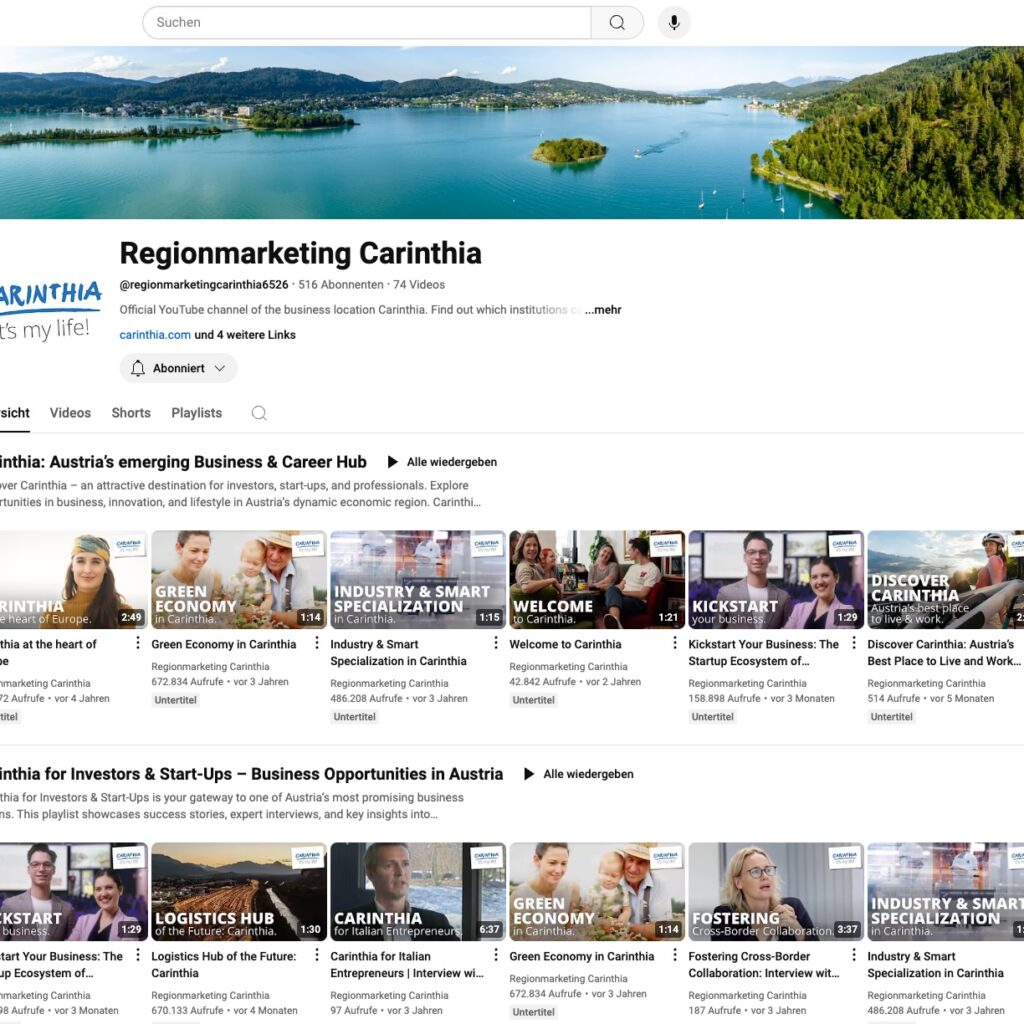The image size is (1024, 1024).
Task: Click the notification bell icon on Abonniert
Action: tap(138, 368)
